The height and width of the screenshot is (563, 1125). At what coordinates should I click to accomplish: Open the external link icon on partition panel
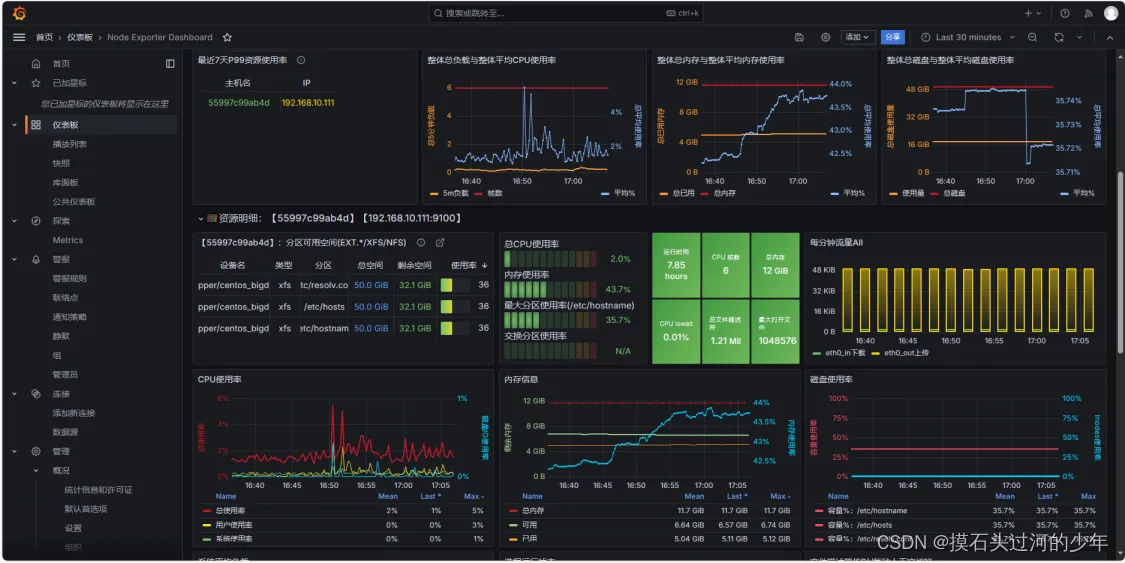[x=441, y=242]
